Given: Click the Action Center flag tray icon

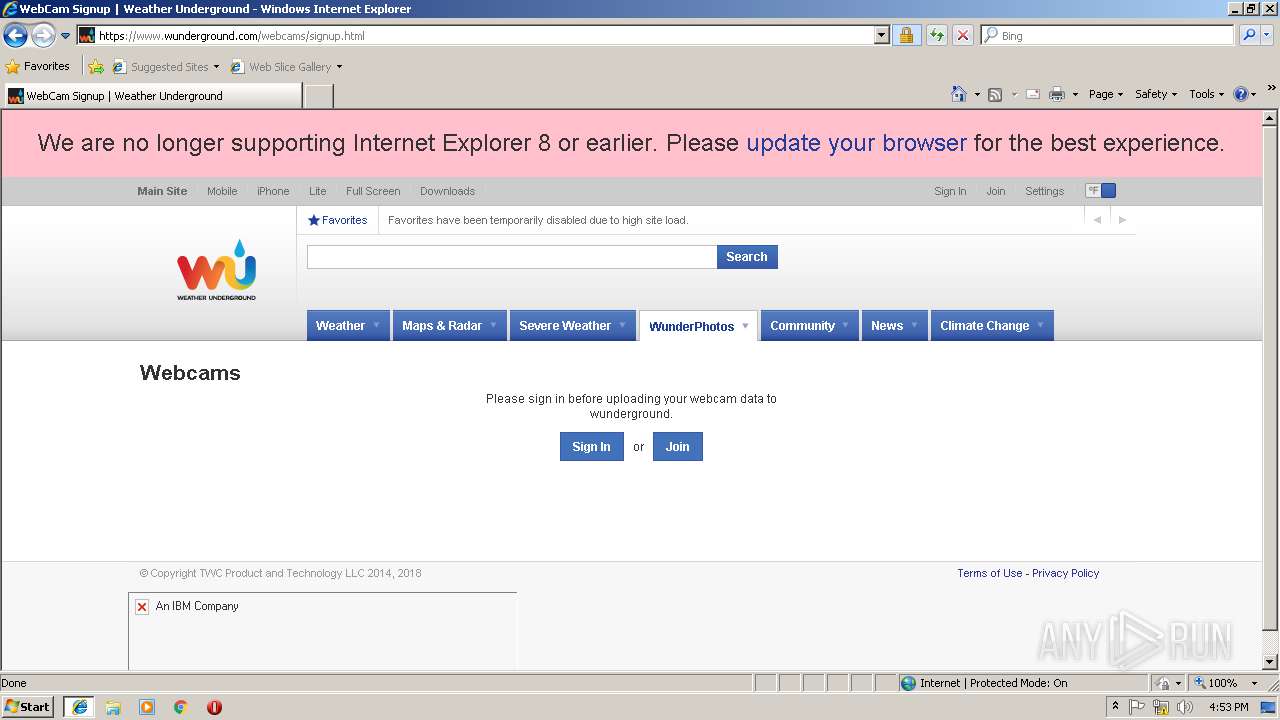Looking at the screenshot, I should point(1137,707).
